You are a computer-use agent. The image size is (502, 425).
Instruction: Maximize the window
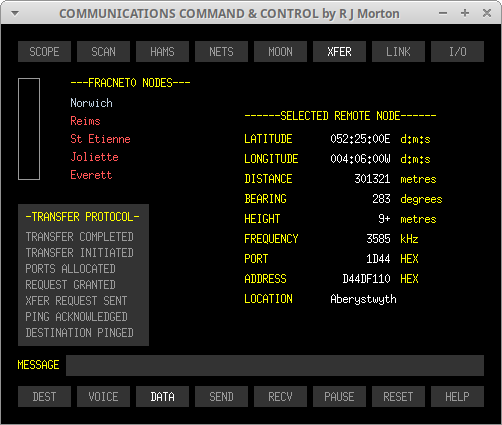tap(465, 13)
